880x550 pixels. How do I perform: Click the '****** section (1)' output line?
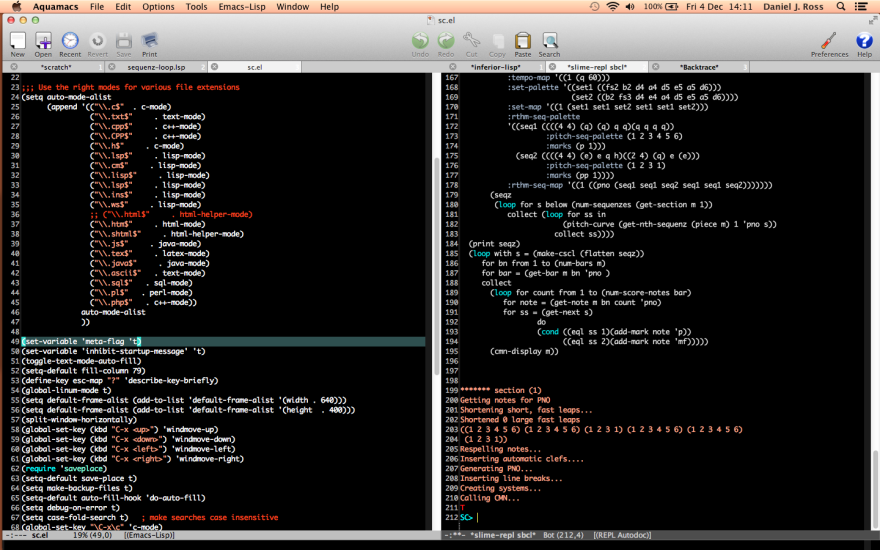tap(501, 390)
